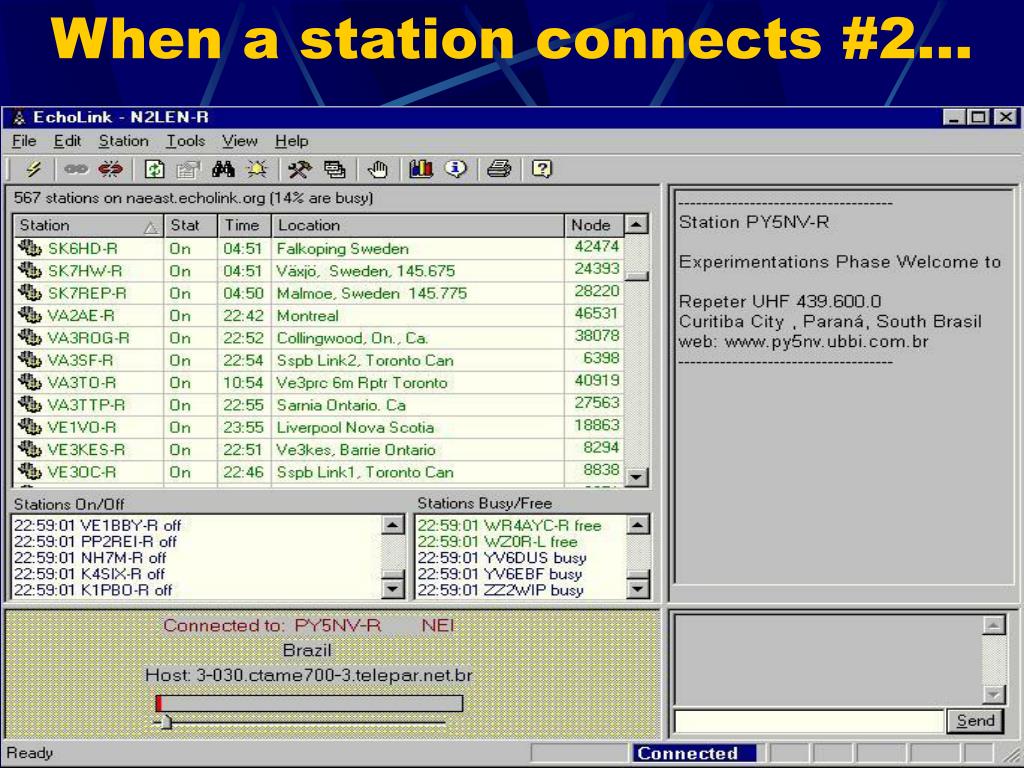This screenshot has height=768, width=1024.
Task: Click the VE1BBY-R off log entry
Action: 97,525
